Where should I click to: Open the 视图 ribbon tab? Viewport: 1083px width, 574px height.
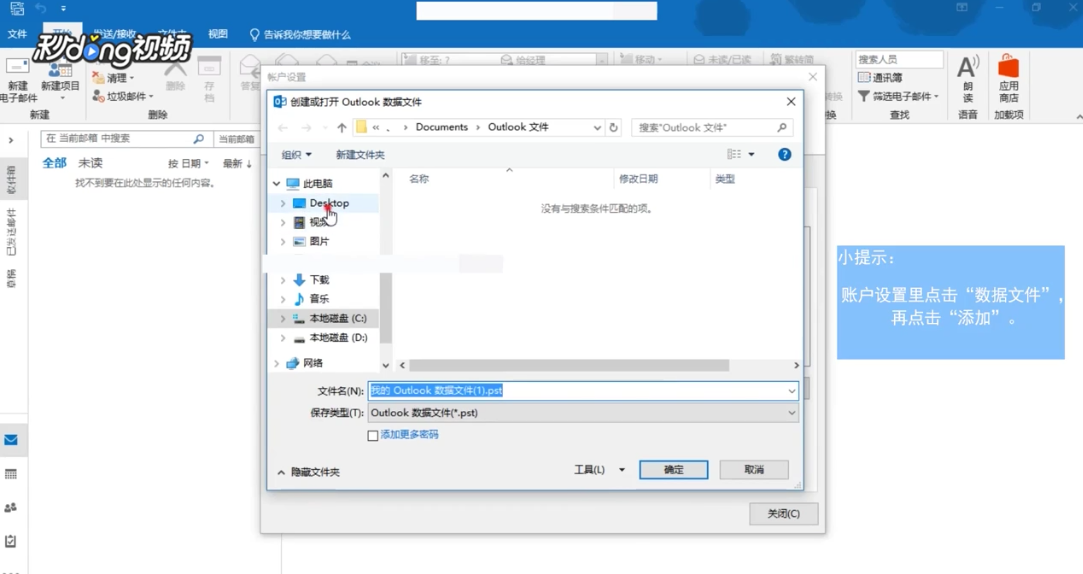(x=218, y=34)
